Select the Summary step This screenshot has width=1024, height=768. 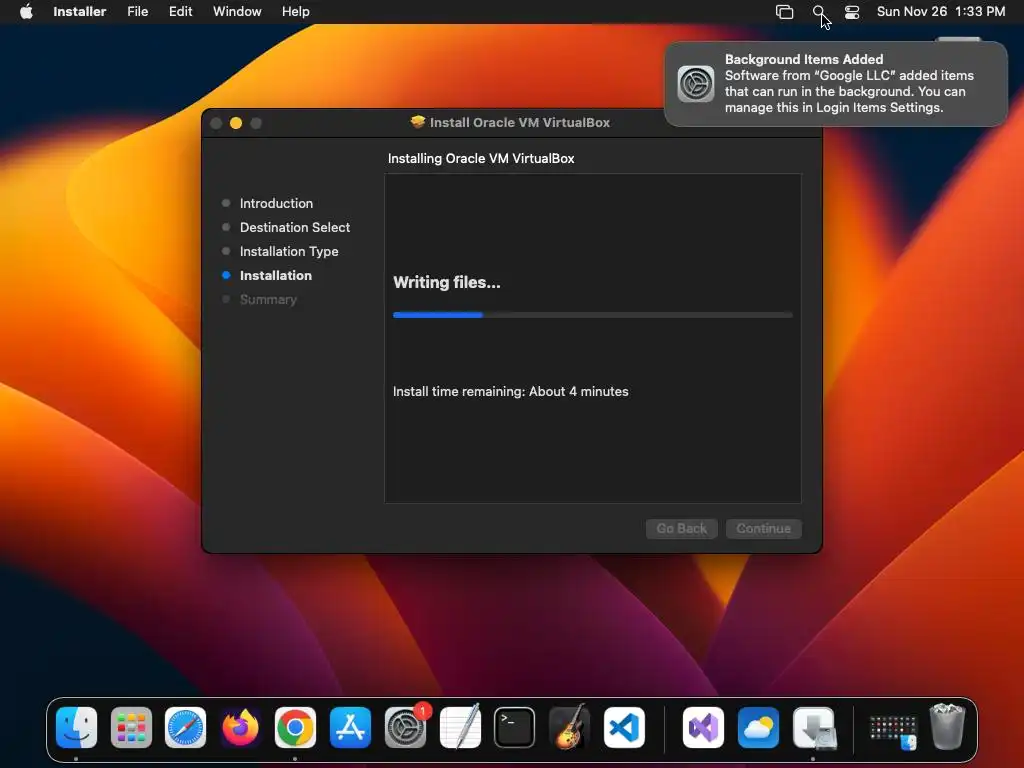[268, 300]
